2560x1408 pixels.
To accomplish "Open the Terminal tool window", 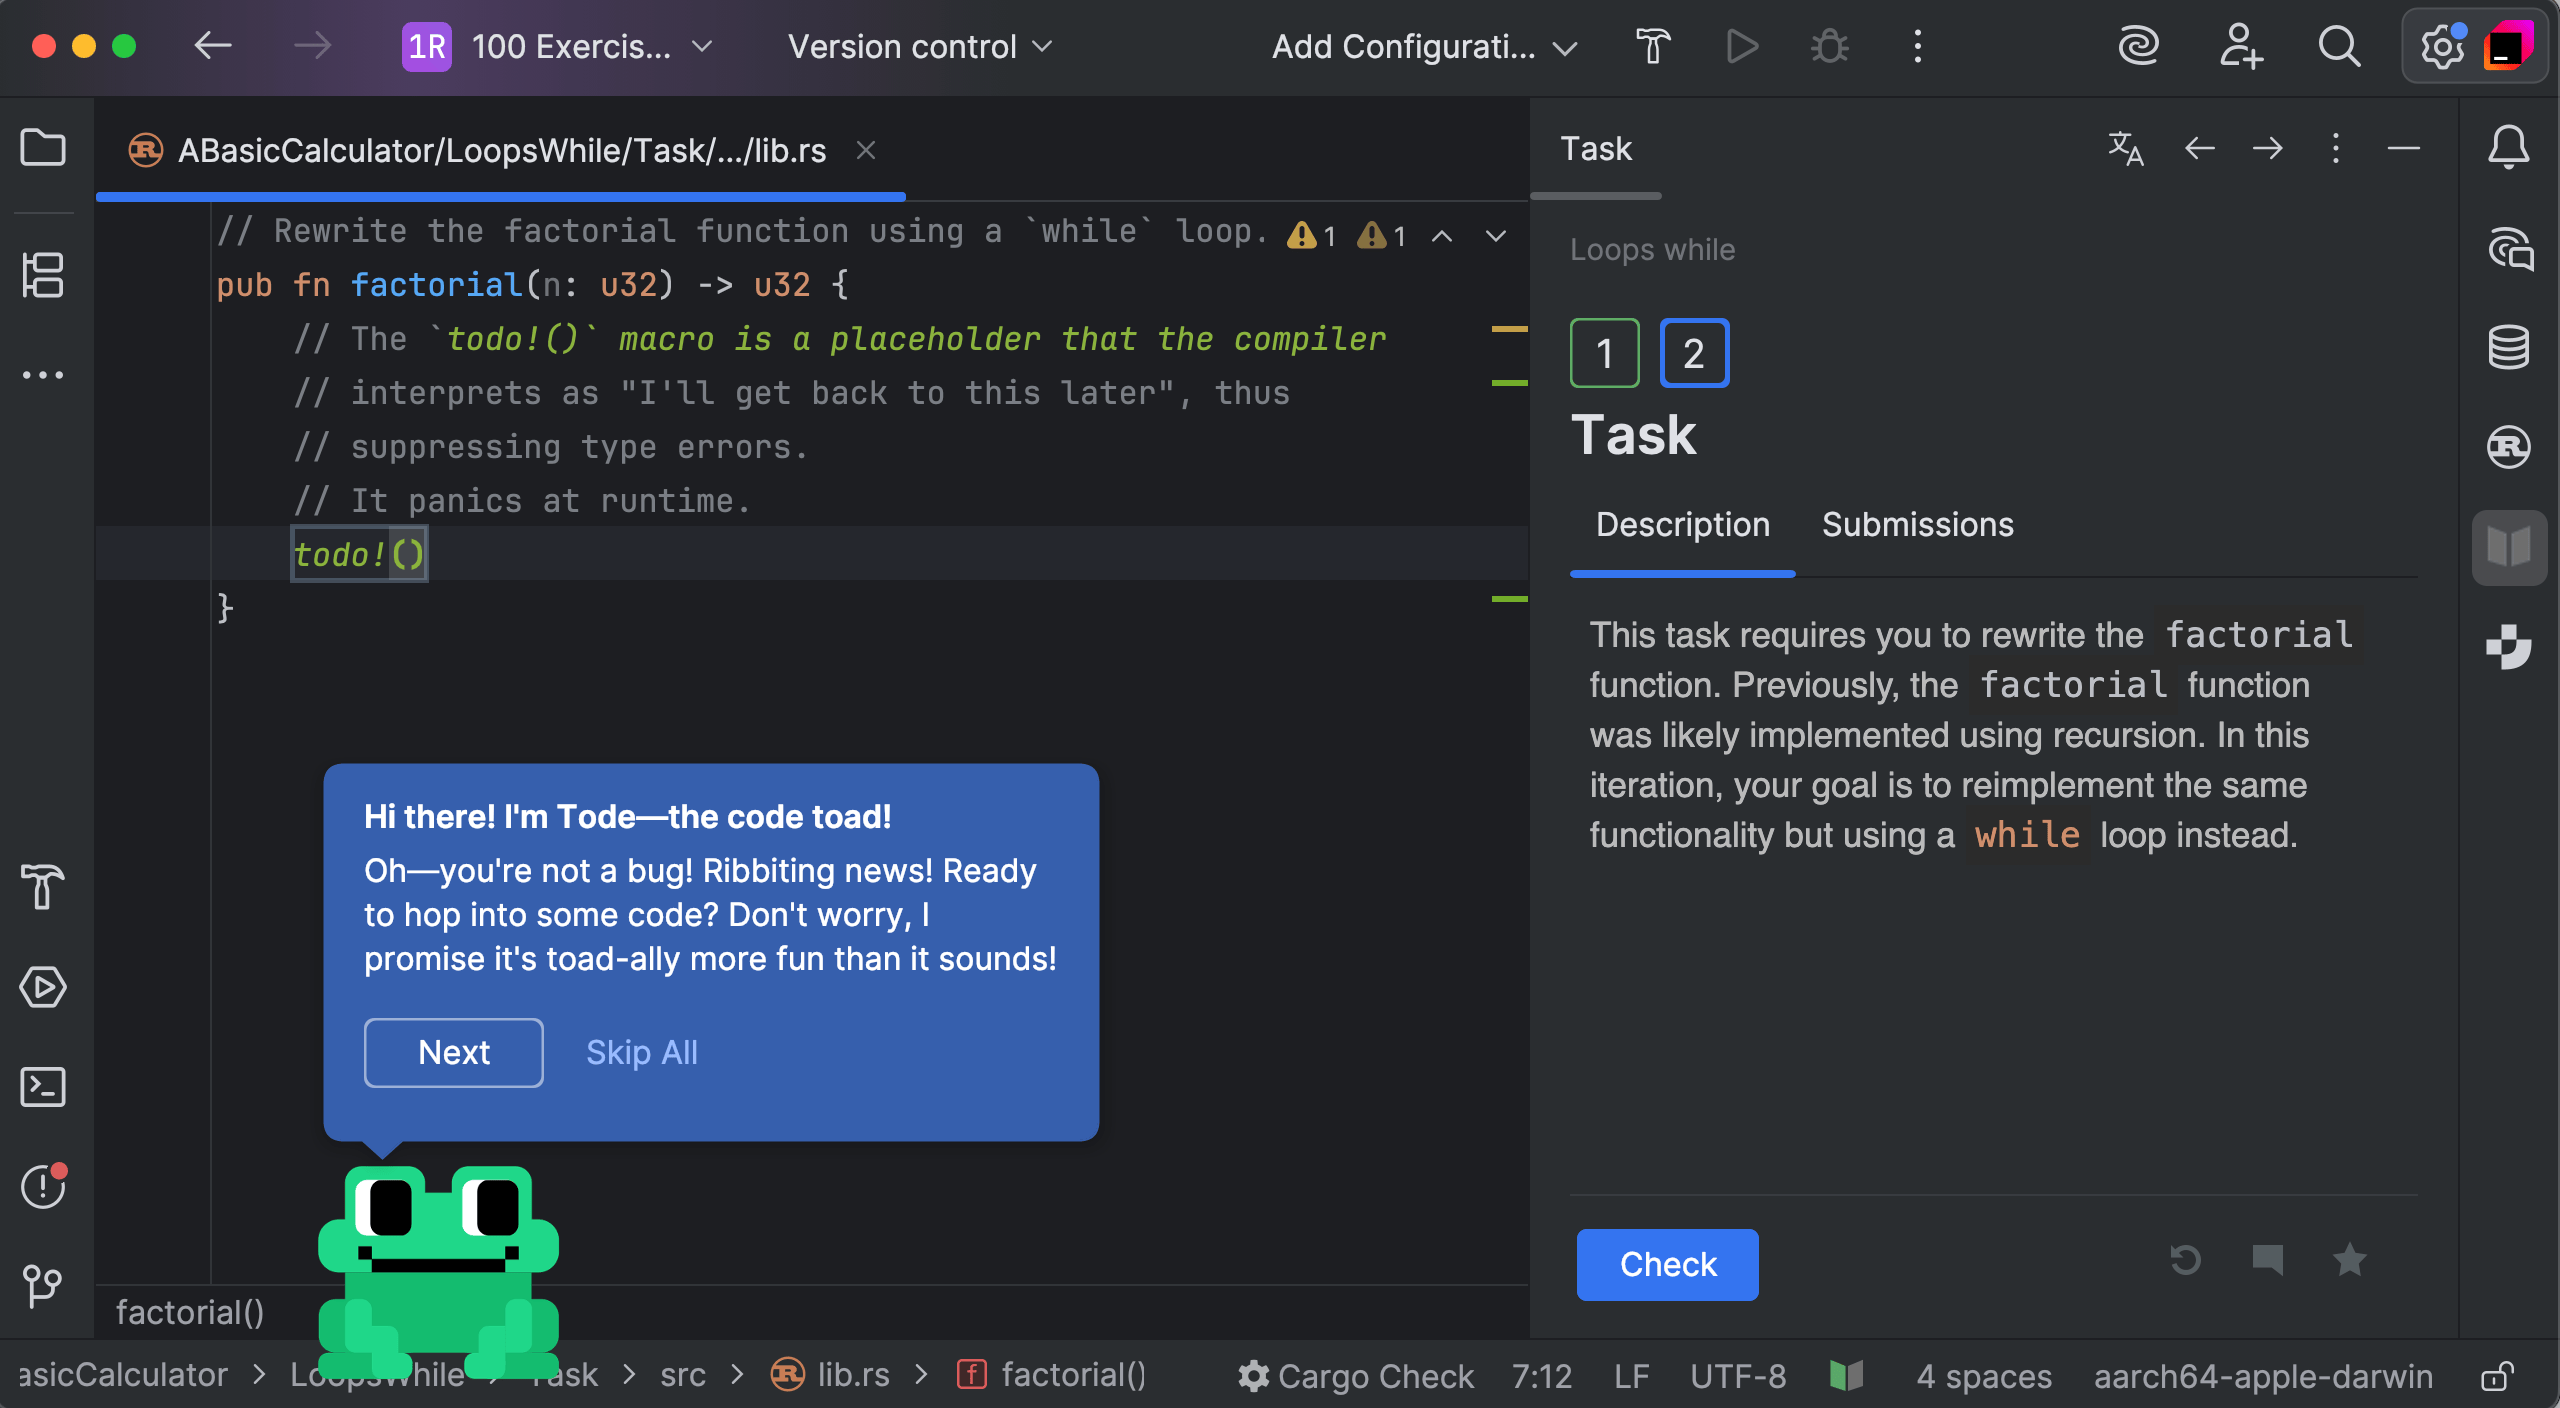I will click(43, 1087).
